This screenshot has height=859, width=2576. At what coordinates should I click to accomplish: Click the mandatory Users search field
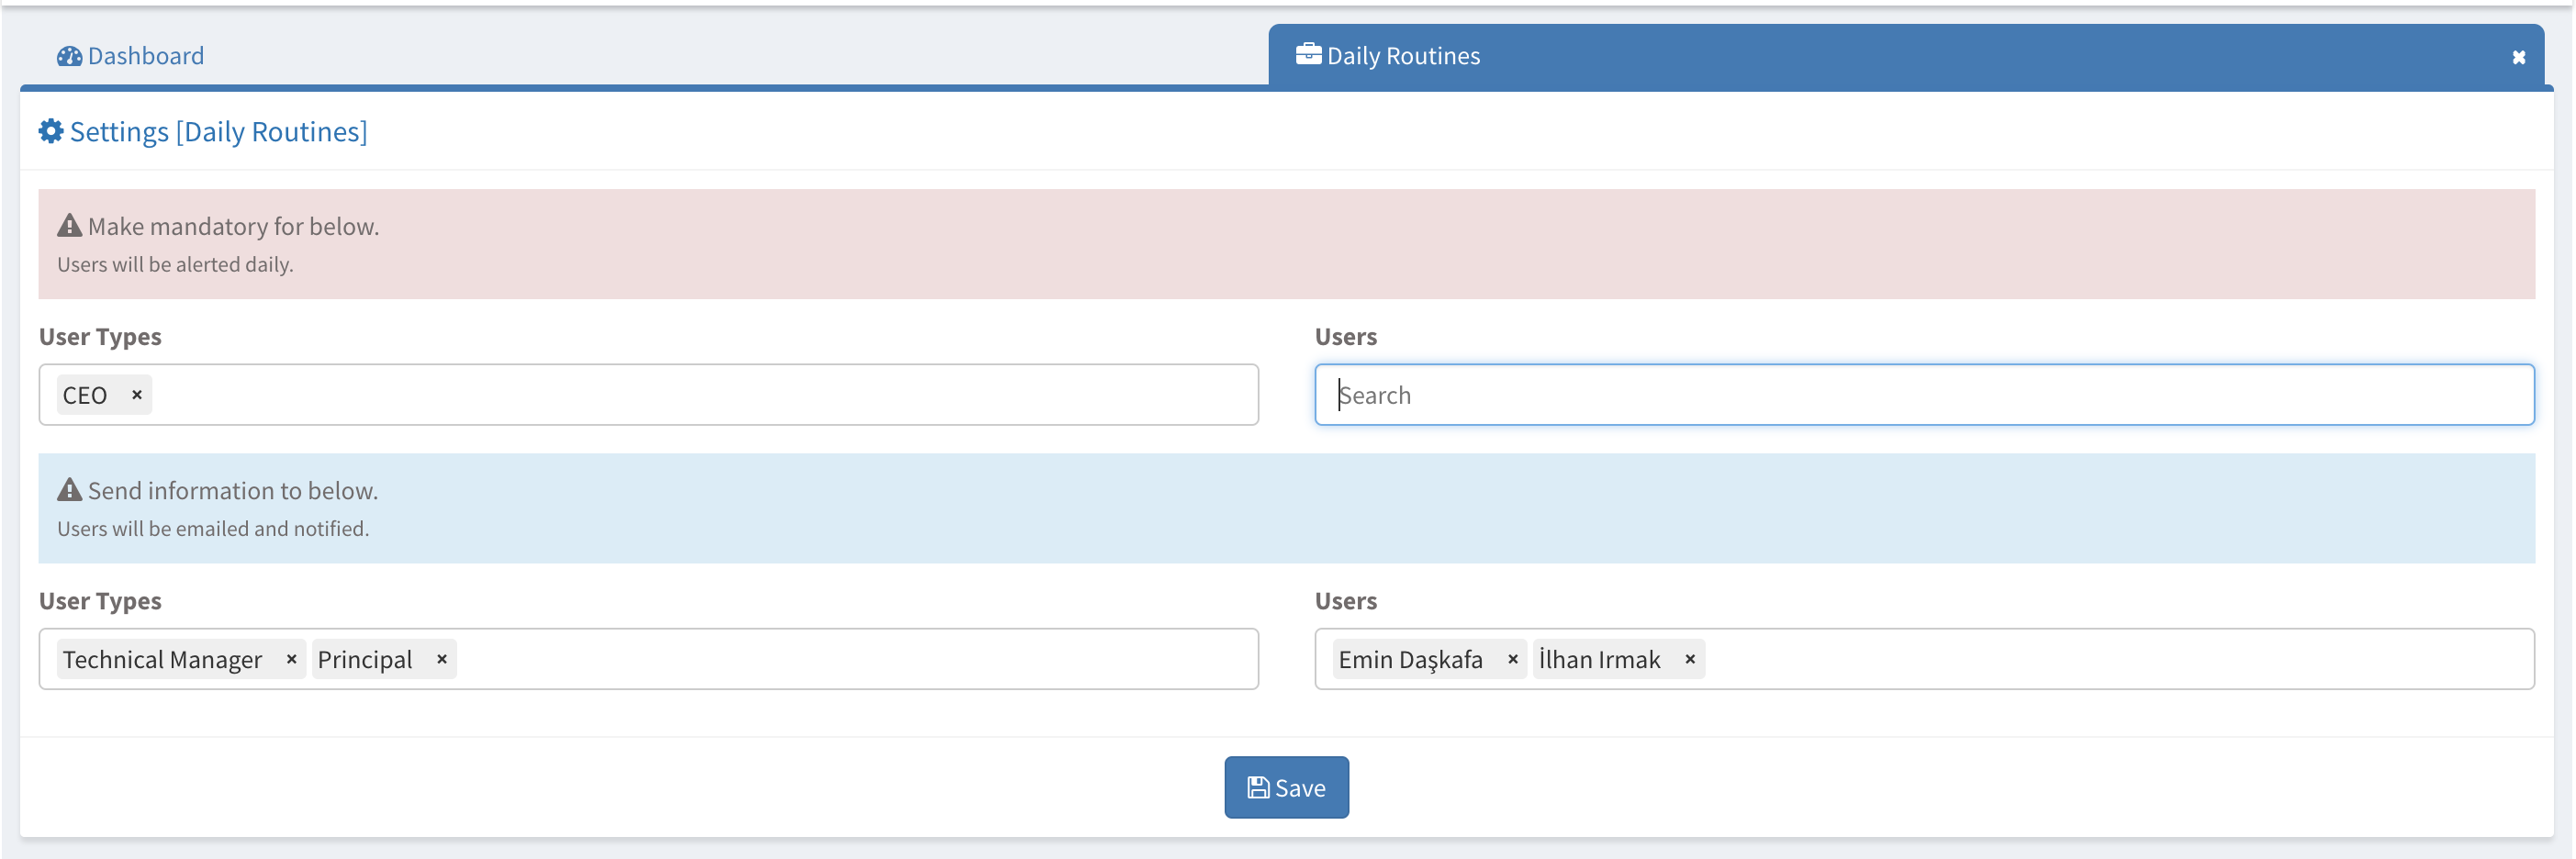(x=1923, y=395)
